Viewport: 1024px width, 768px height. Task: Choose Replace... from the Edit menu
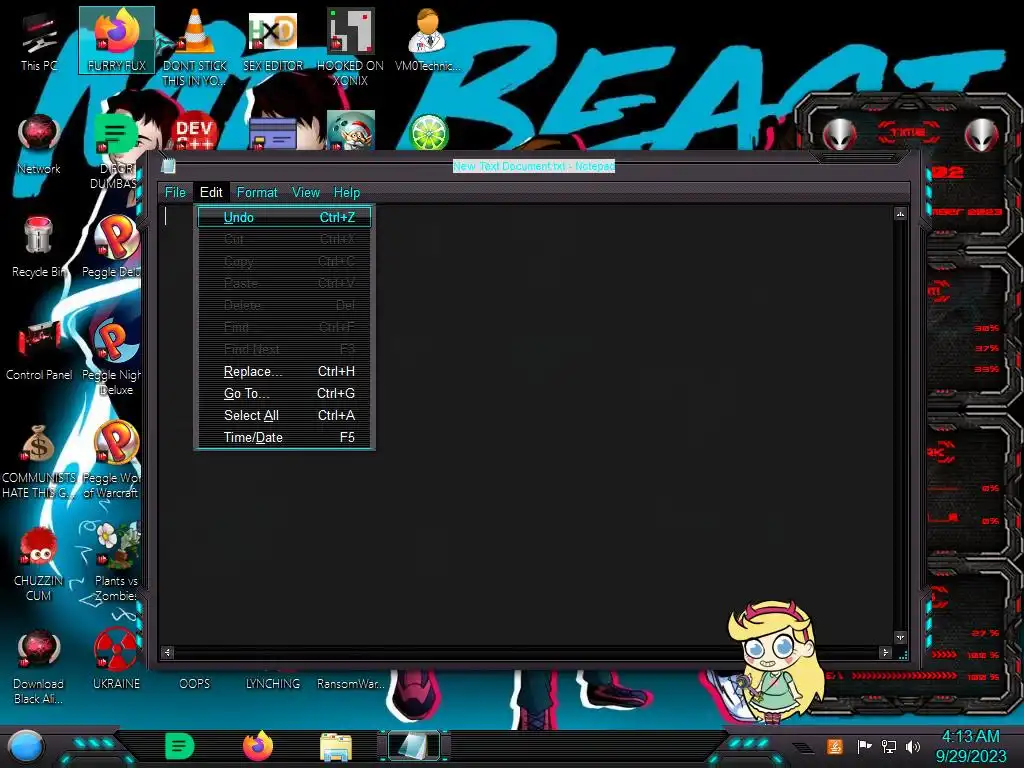(x=284, y=372)
